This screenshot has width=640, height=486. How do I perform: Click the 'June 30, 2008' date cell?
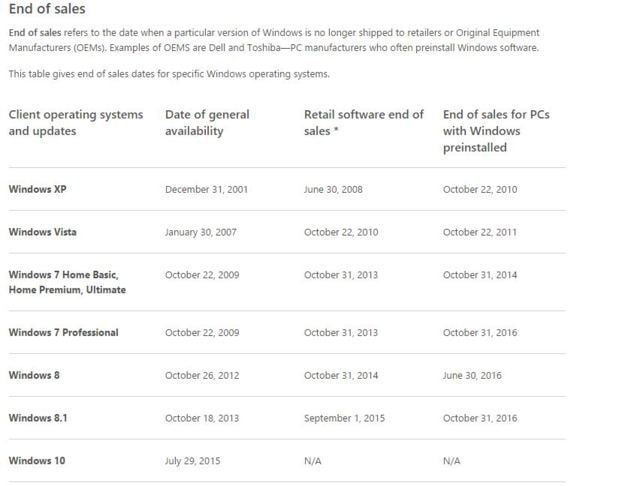pos(333,189)
